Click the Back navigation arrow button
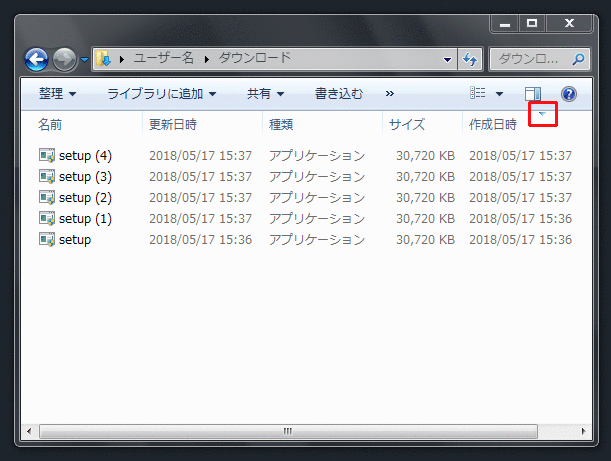611x461 pixels. (36, 59)
